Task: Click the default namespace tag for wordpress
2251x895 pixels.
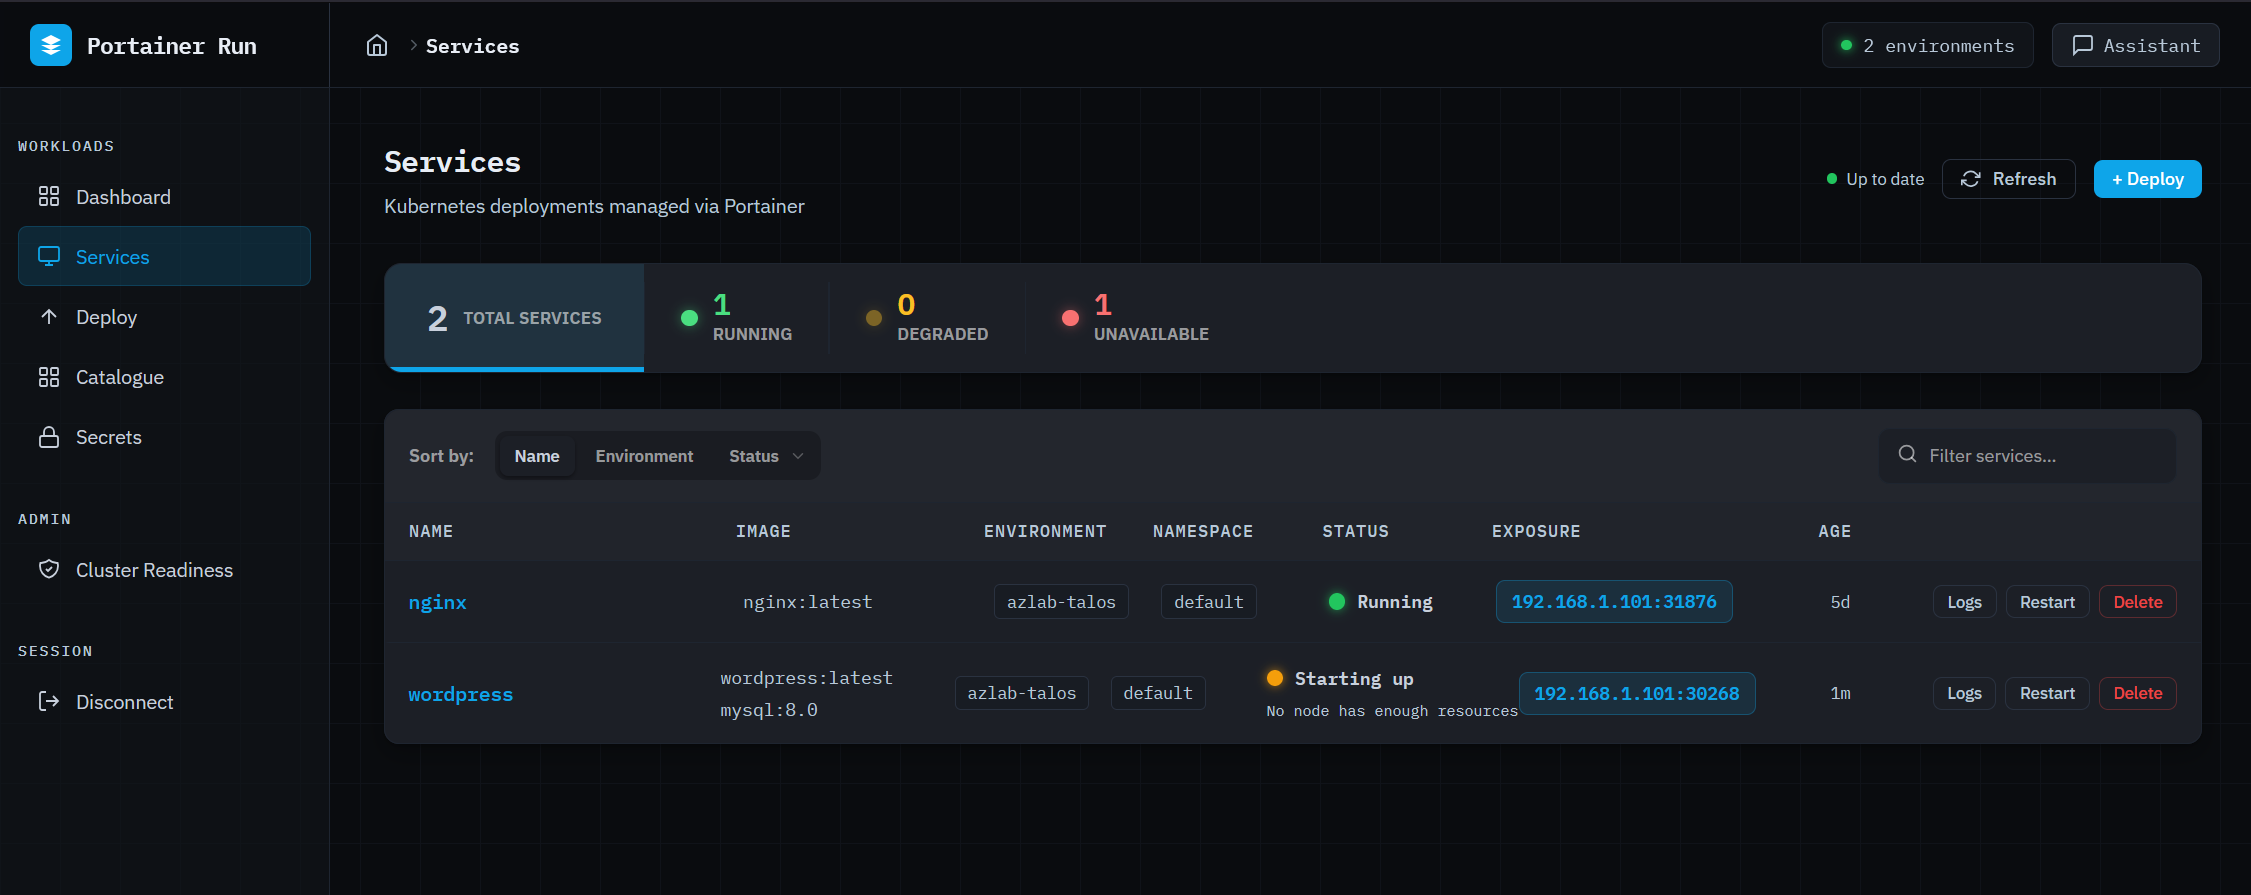Action: pos(1158,693)
